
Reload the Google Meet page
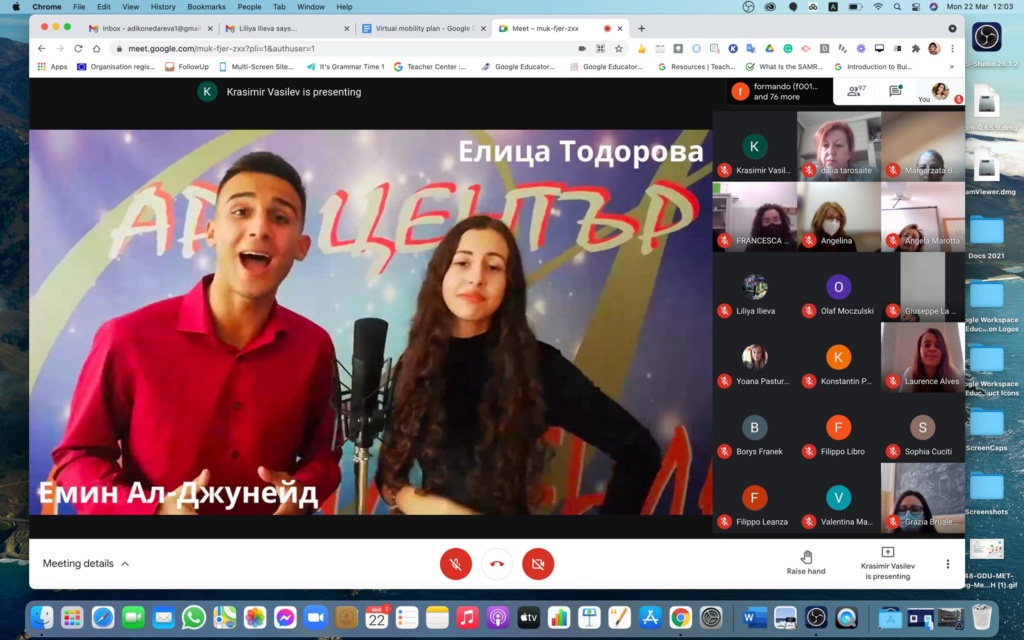[78, 48]
